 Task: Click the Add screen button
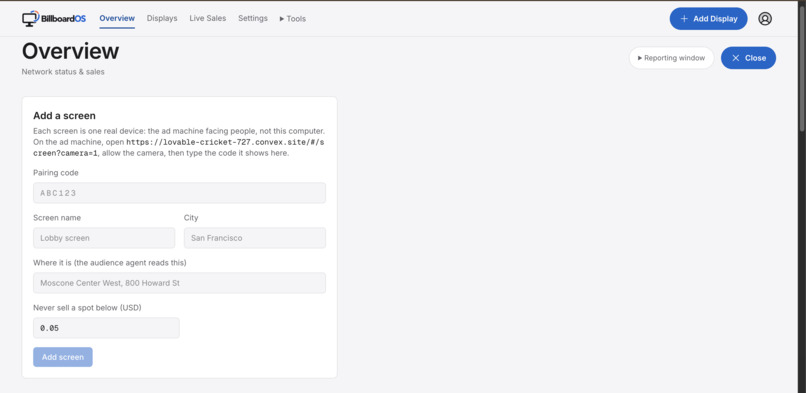[63, 357]
